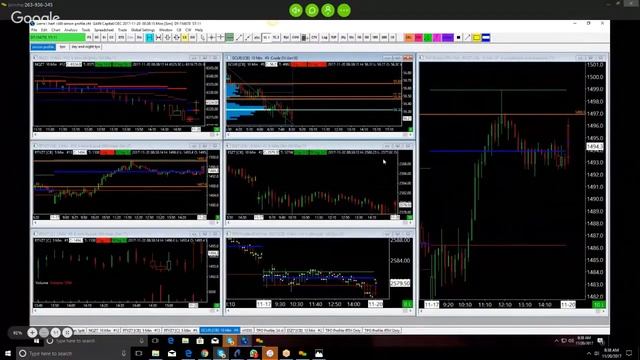
Task: Click the yellow highlighted toolbar icon
Action: pos(184,38)
